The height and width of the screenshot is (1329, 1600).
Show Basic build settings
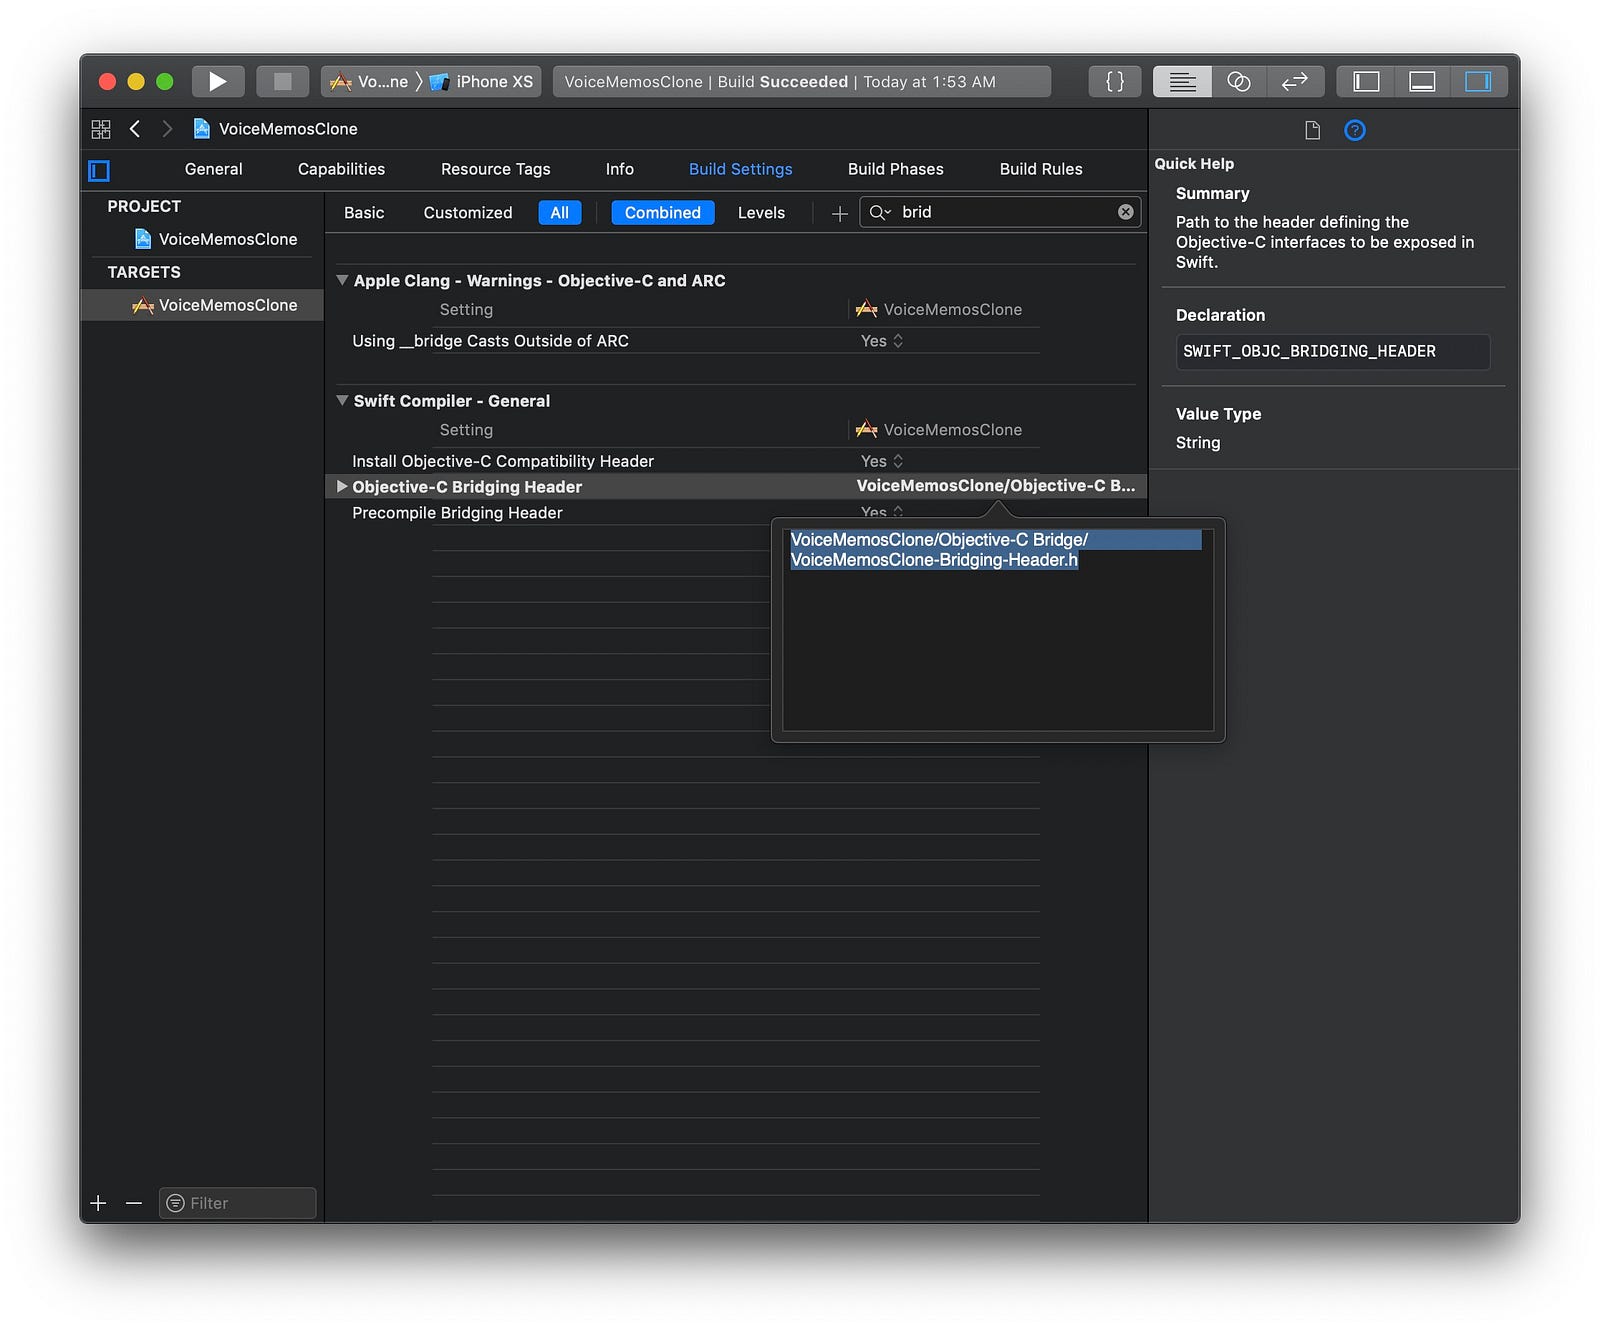[x=364, y=213]
